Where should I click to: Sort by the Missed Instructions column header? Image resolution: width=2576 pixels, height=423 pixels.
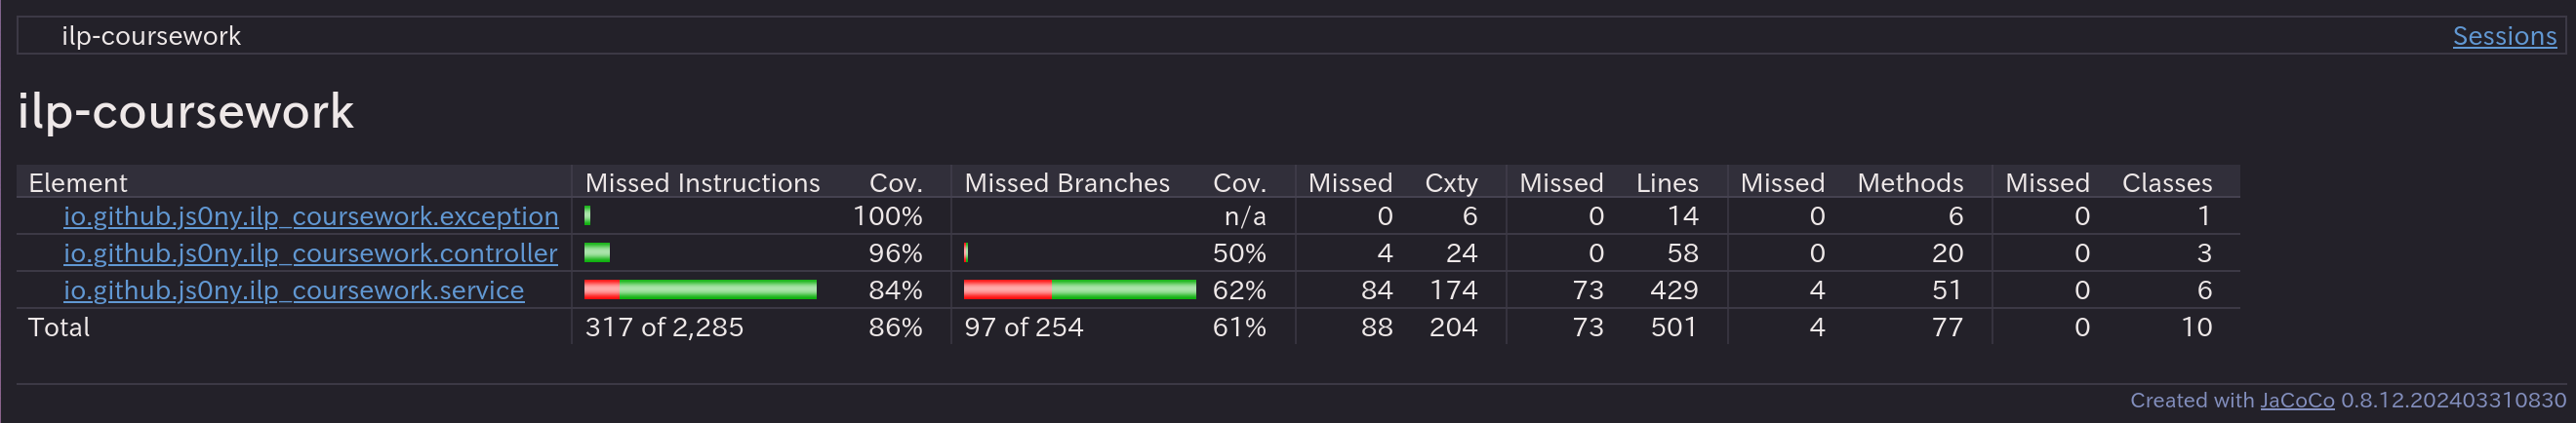(701, 183)
